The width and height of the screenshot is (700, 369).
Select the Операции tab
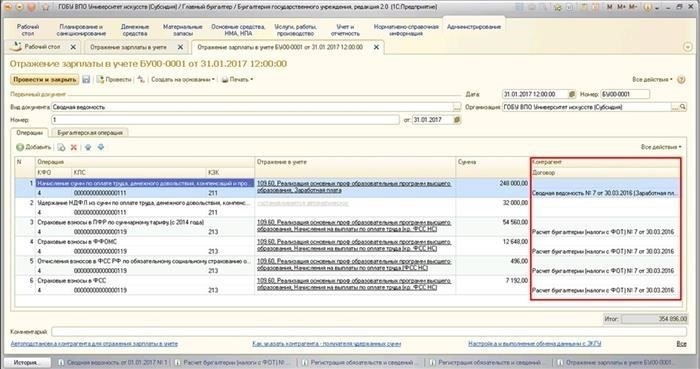point(29,133)
